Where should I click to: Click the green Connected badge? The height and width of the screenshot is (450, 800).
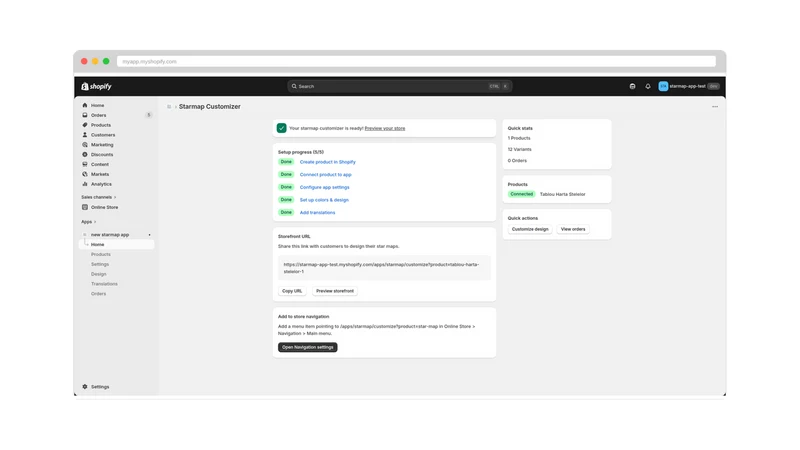click(521, 194)
